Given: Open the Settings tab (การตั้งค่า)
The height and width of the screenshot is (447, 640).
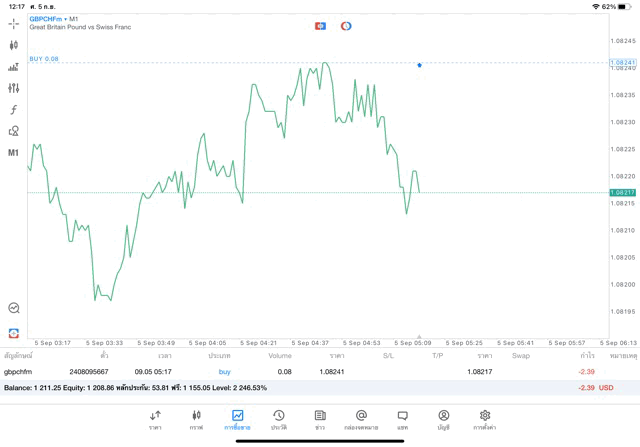Looking at the screenshot, I should (485, 418).
